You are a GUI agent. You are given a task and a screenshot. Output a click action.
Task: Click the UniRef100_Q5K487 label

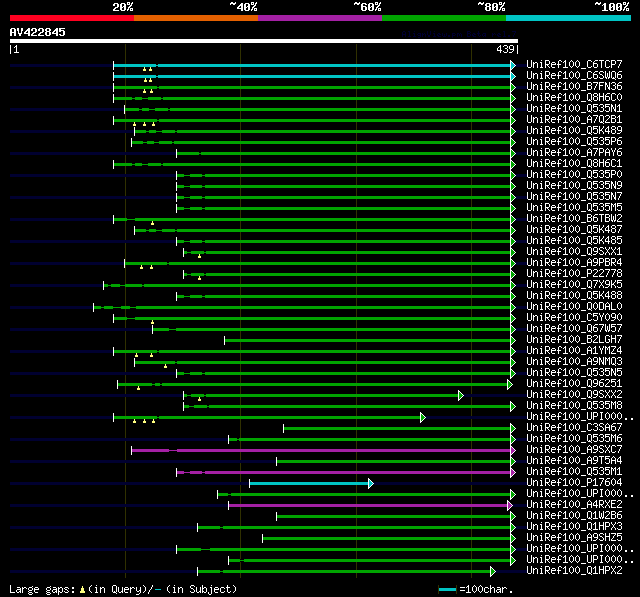coord(574,230)
